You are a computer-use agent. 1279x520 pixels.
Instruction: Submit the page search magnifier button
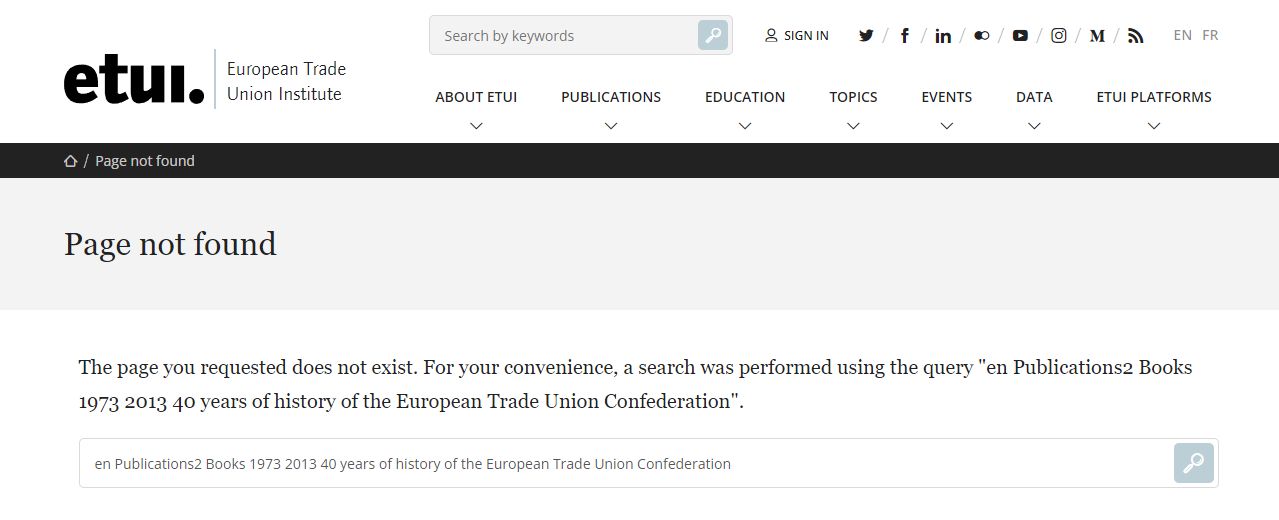click(x=1193, y=463)
